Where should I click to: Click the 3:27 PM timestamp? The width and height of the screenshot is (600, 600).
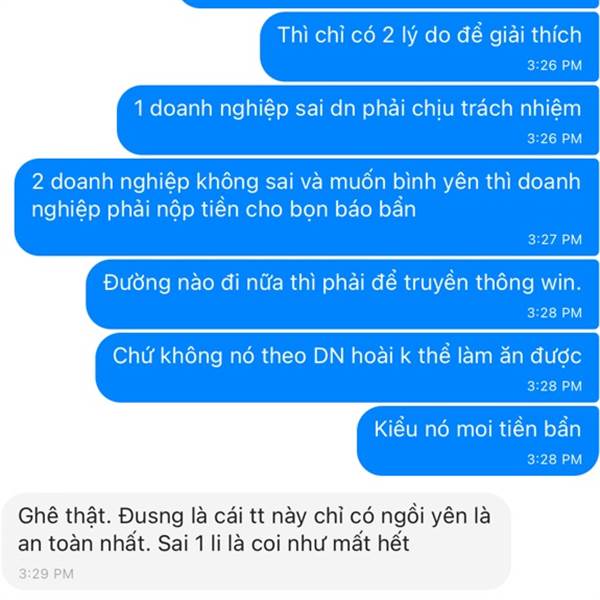click(555, 240)
